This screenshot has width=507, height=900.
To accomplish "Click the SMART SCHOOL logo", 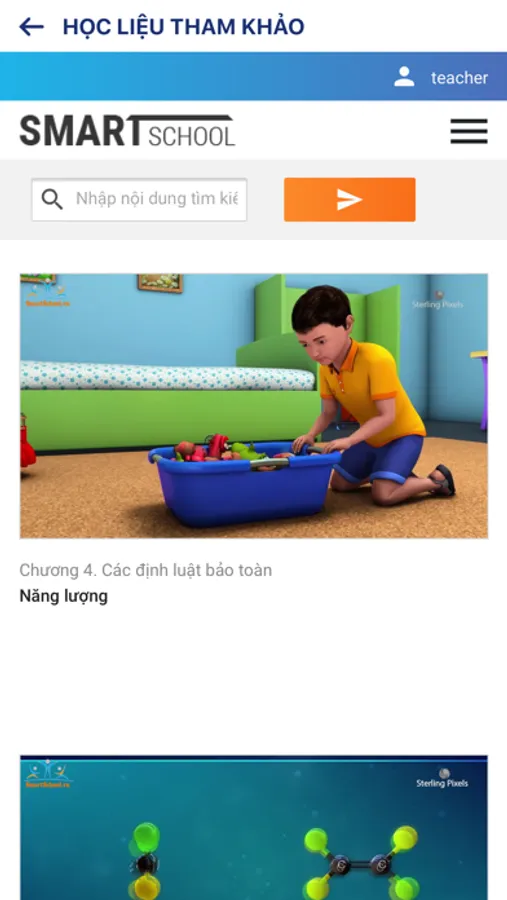I will pyautogui.click(x=127, y=130).
